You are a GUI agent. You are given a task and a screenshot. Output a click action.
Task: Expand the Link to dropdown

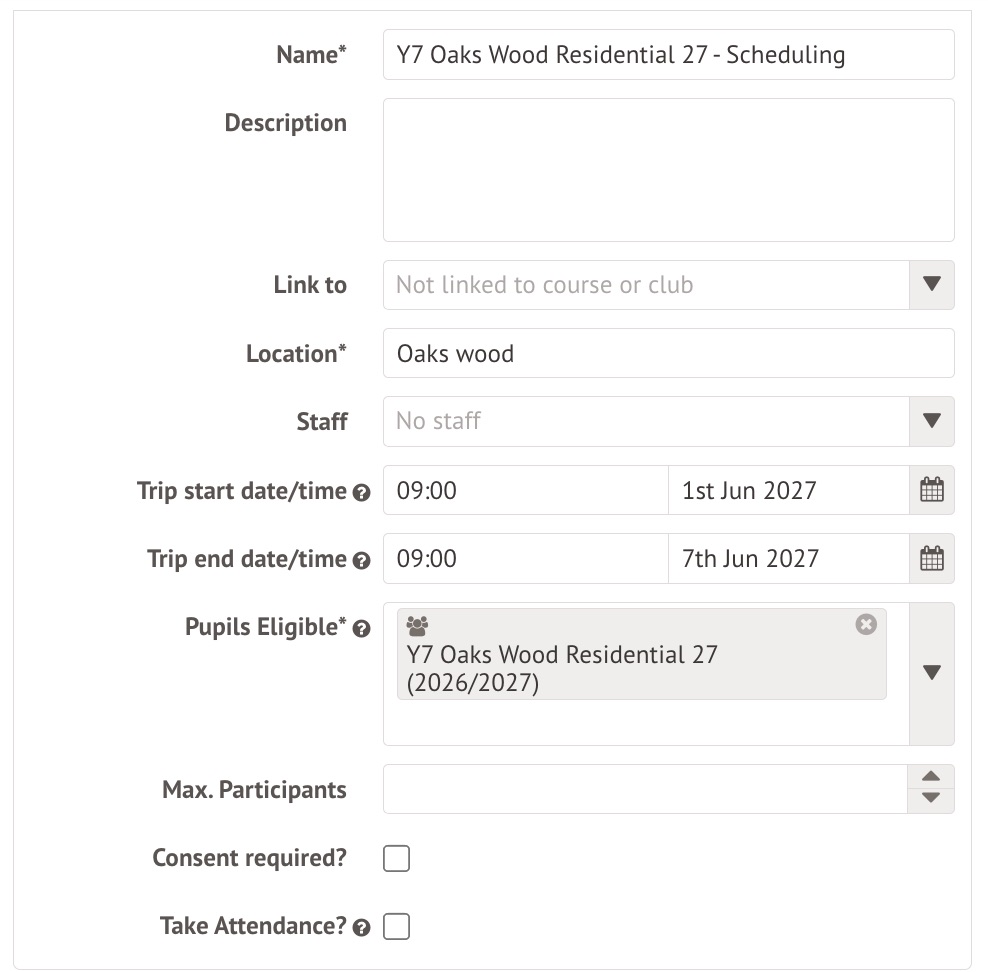tap(931, 285)
